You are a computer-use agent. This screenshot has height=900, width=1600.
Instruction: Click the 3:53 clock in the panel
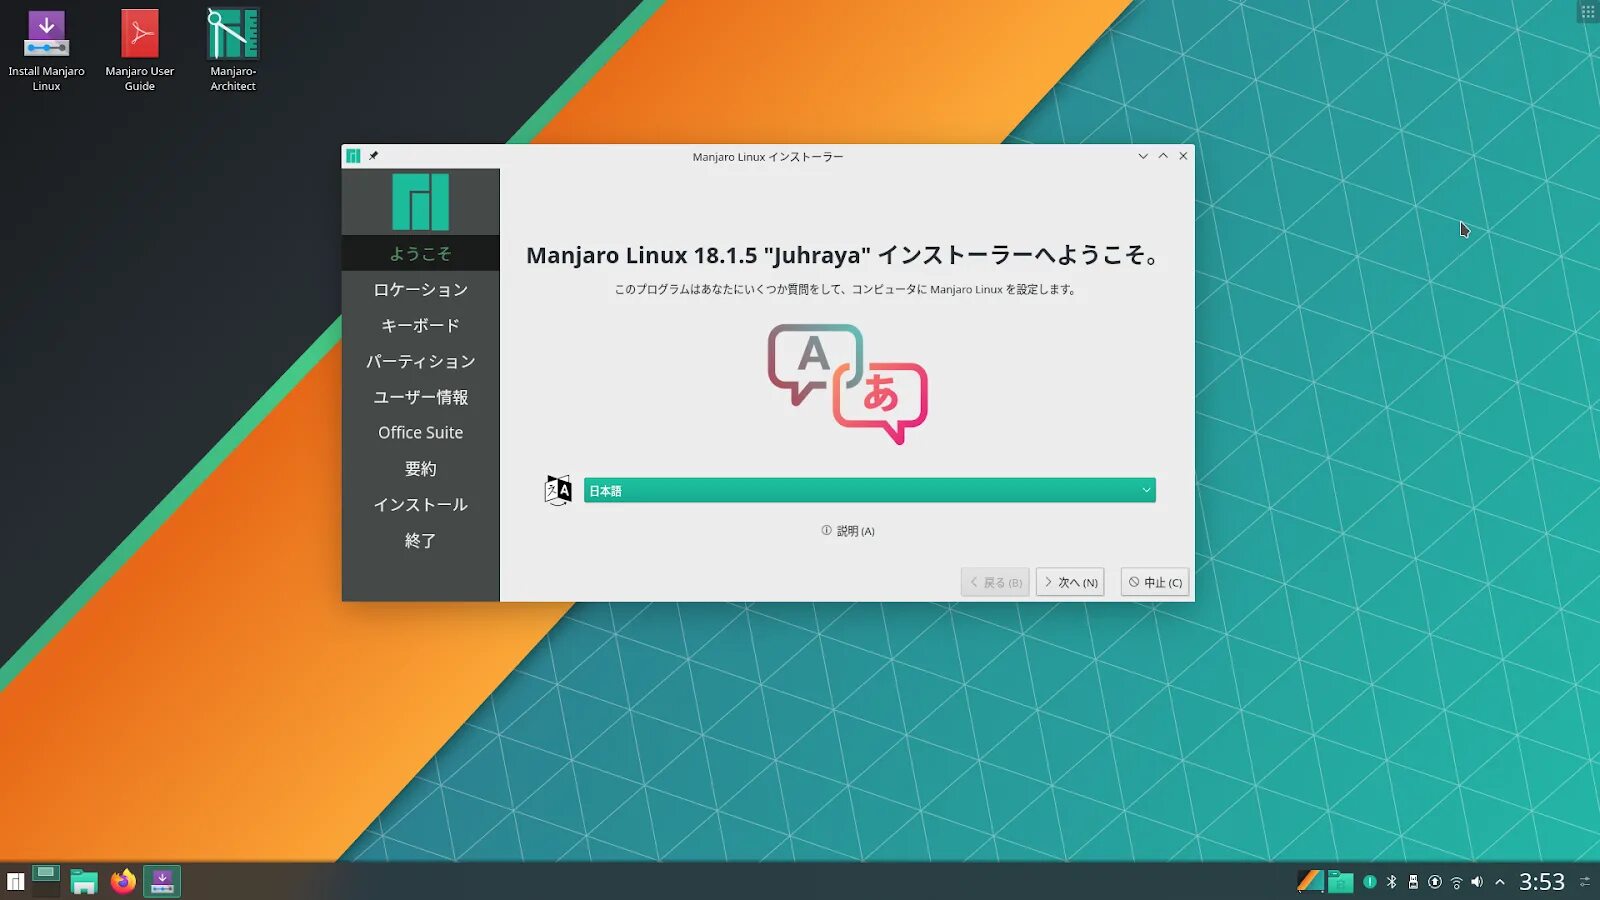tap(1541, 882)
